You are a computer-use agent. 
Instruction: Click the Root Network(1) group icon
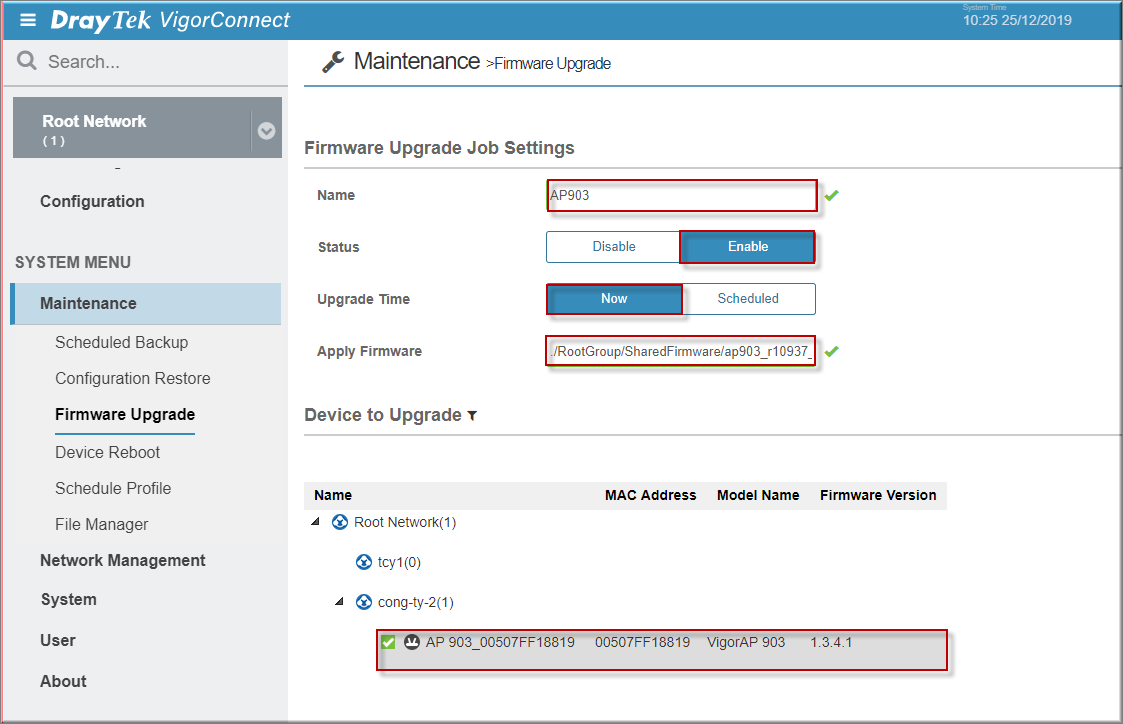click(x=340, y=522)
